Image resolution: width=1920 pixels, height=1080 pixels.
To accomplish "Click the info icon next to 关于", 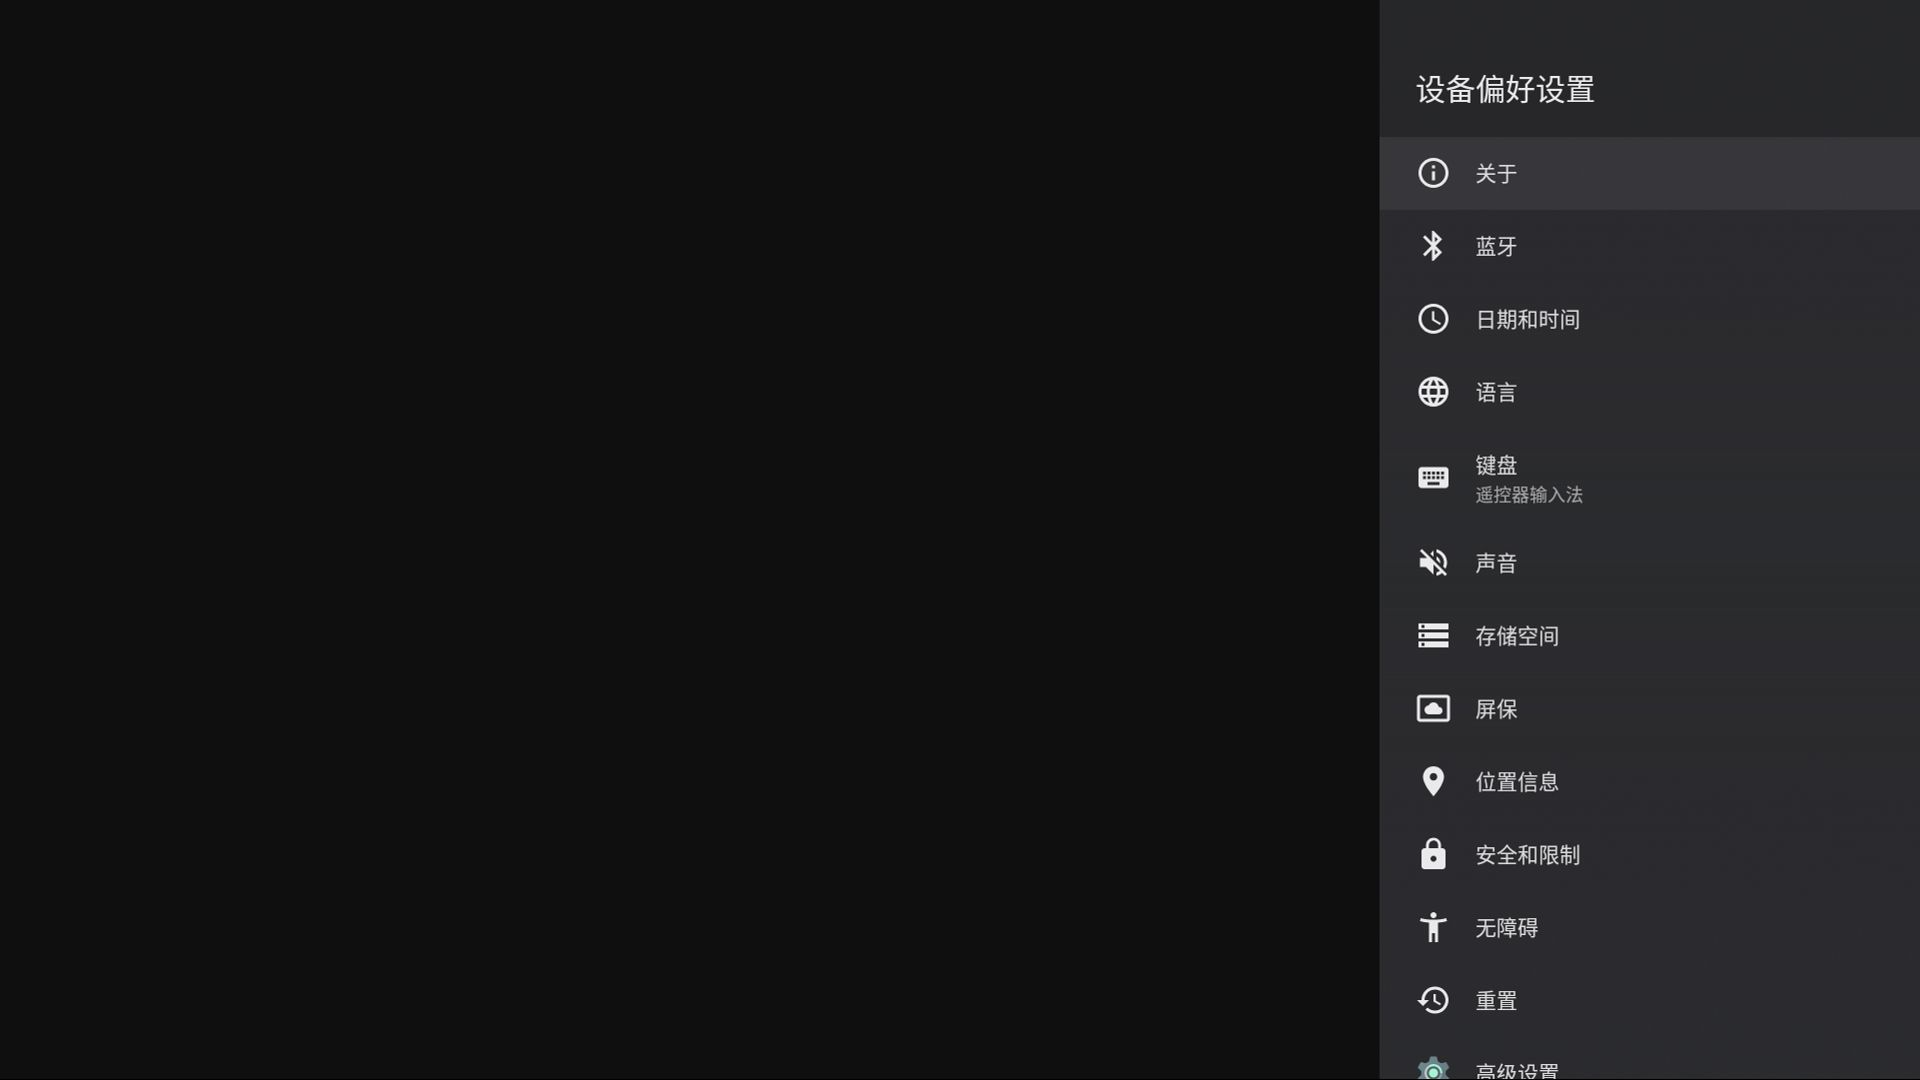I will click(x=1433, y=173).
